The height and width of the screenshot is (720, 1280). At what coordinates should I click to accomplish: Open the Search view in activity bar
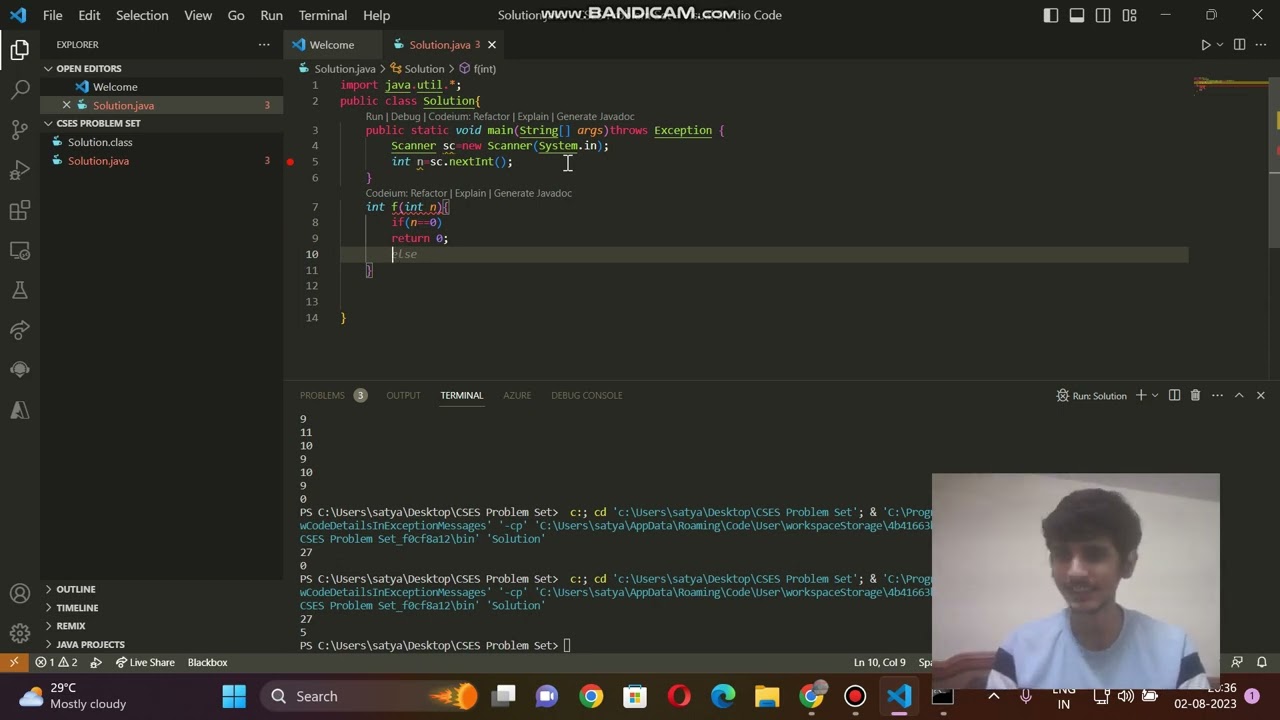tap(20, 90)
